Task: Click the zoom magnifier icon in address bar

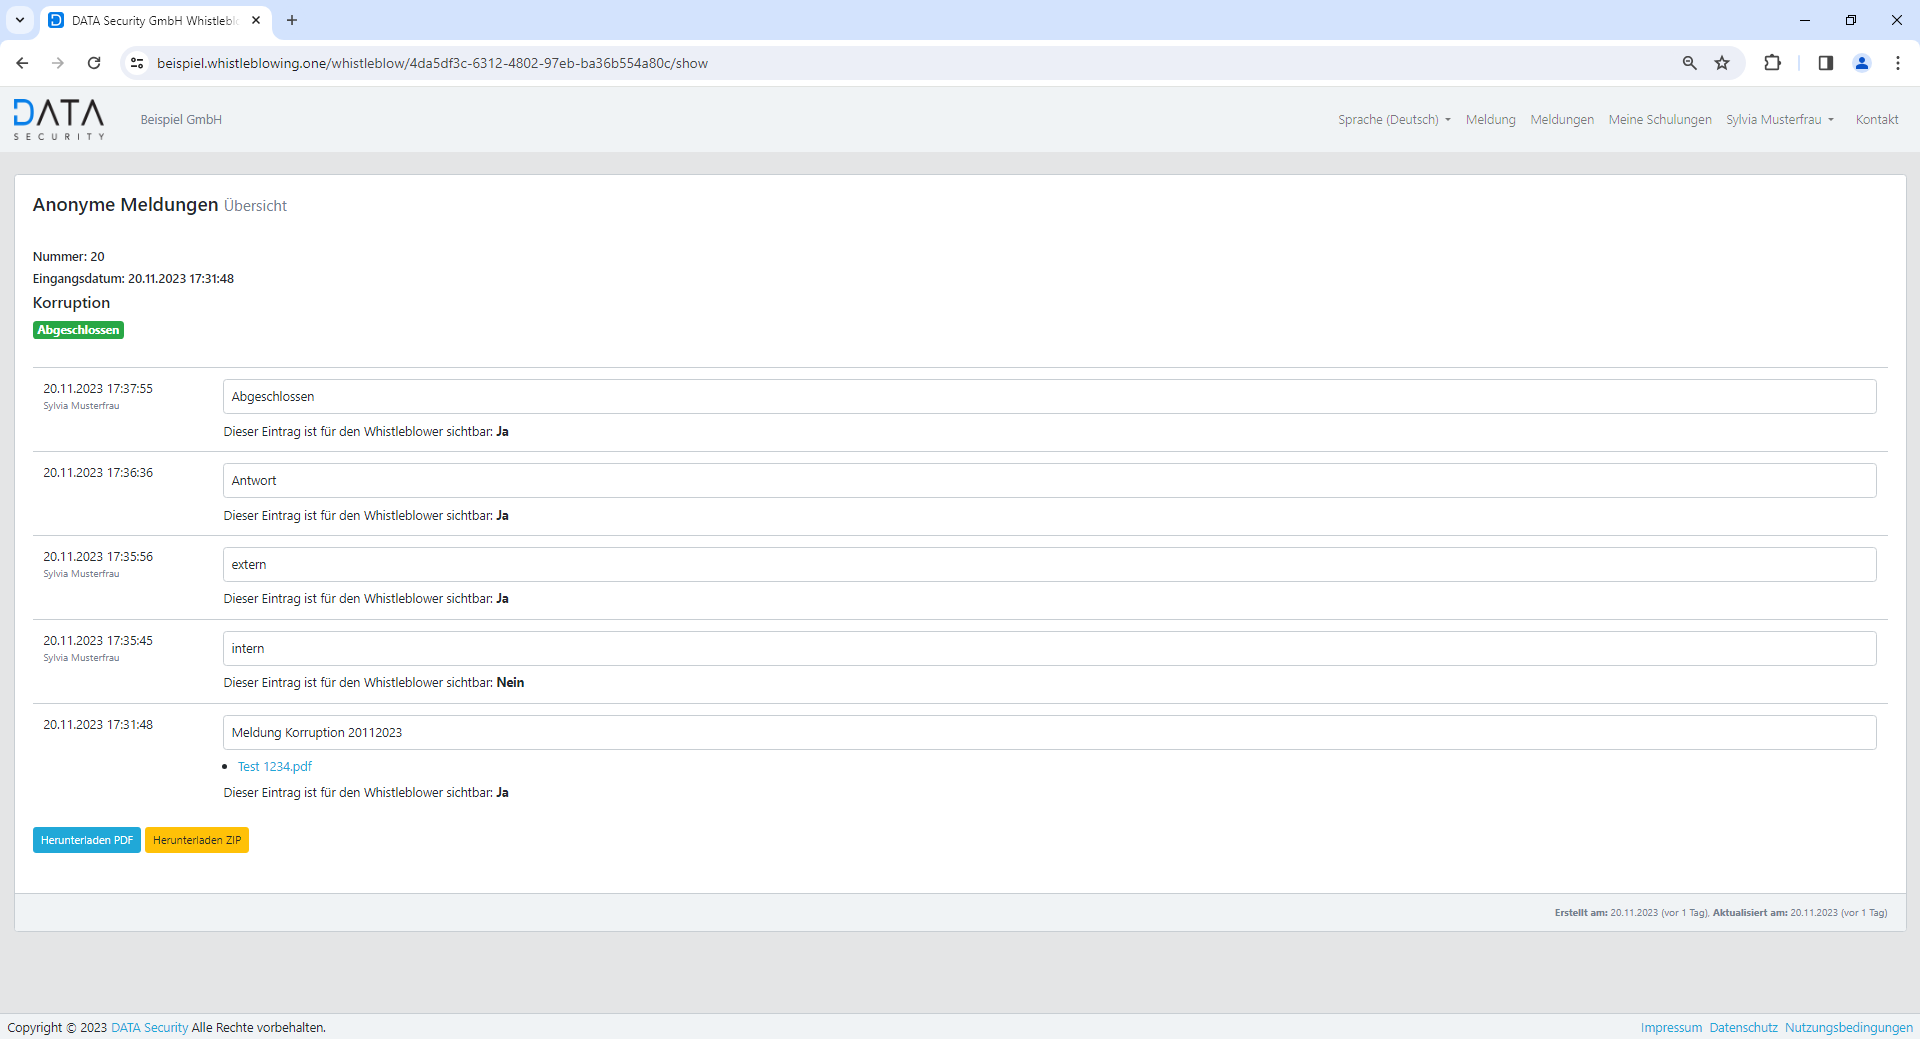Action: (x=1689, y=63)
